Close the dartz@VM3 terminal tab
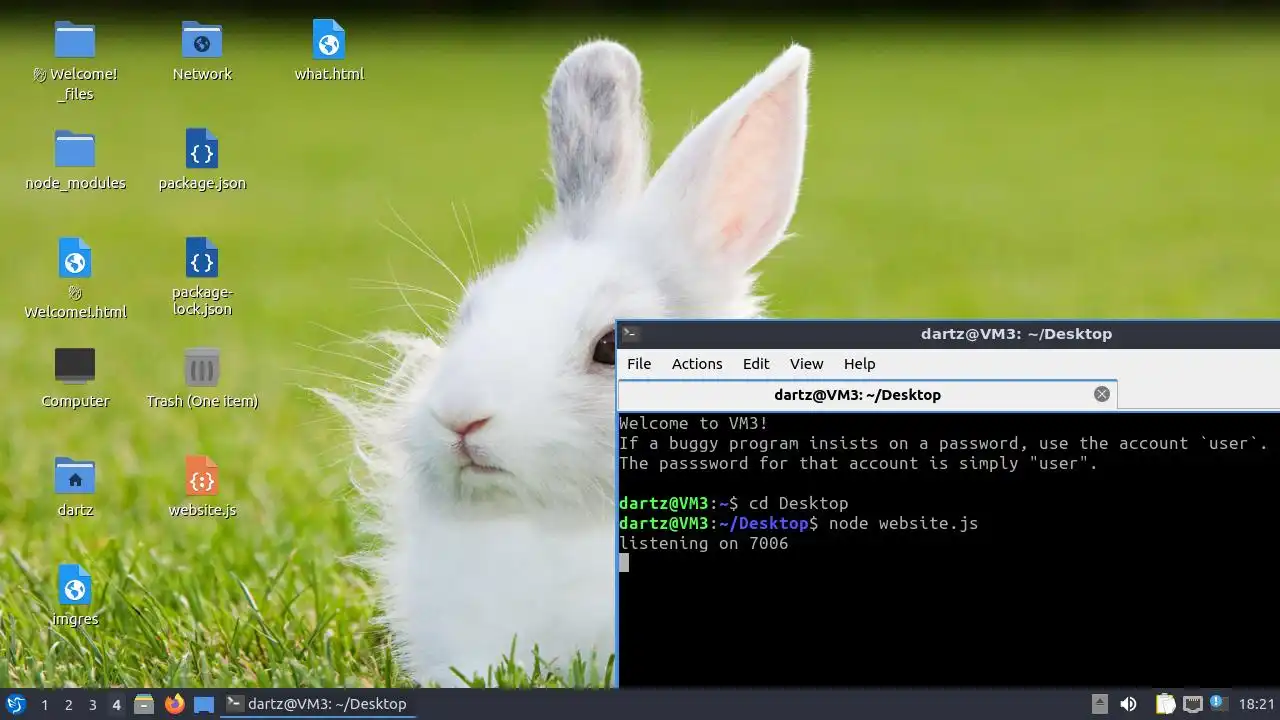 coord(1102,394)
